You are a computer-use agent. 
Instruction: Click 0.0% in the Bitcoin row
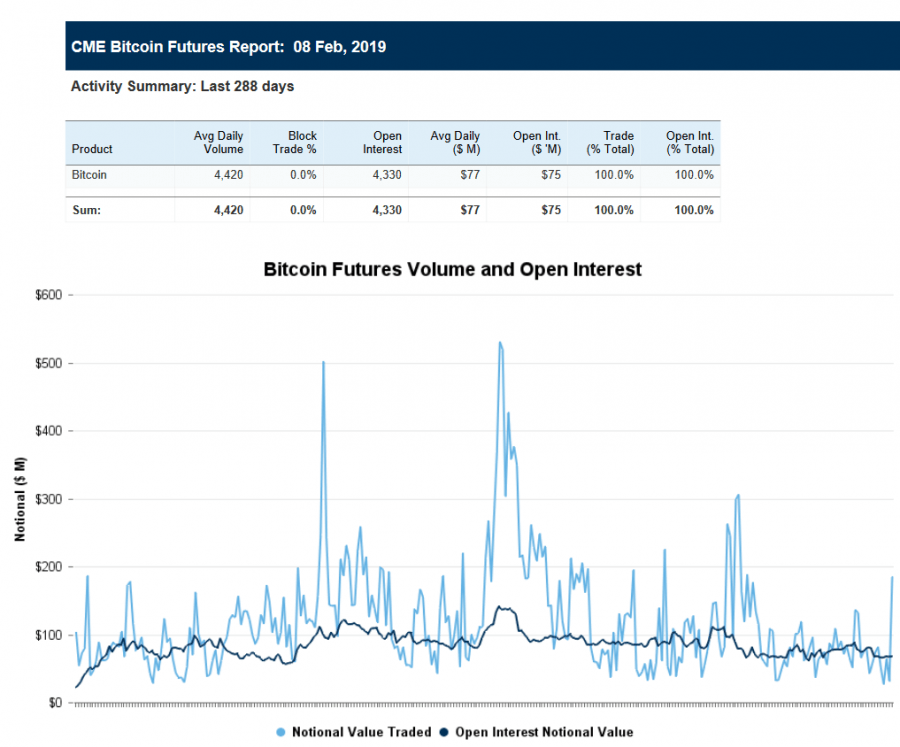(x=303, y=175)
